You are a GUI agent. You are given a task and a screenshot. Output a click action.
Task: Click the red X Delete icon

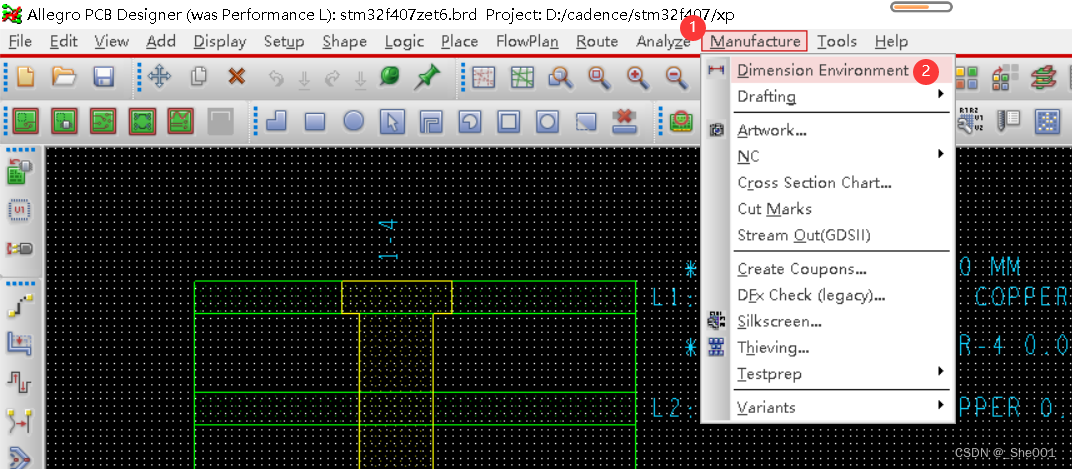tap(236, 76)
